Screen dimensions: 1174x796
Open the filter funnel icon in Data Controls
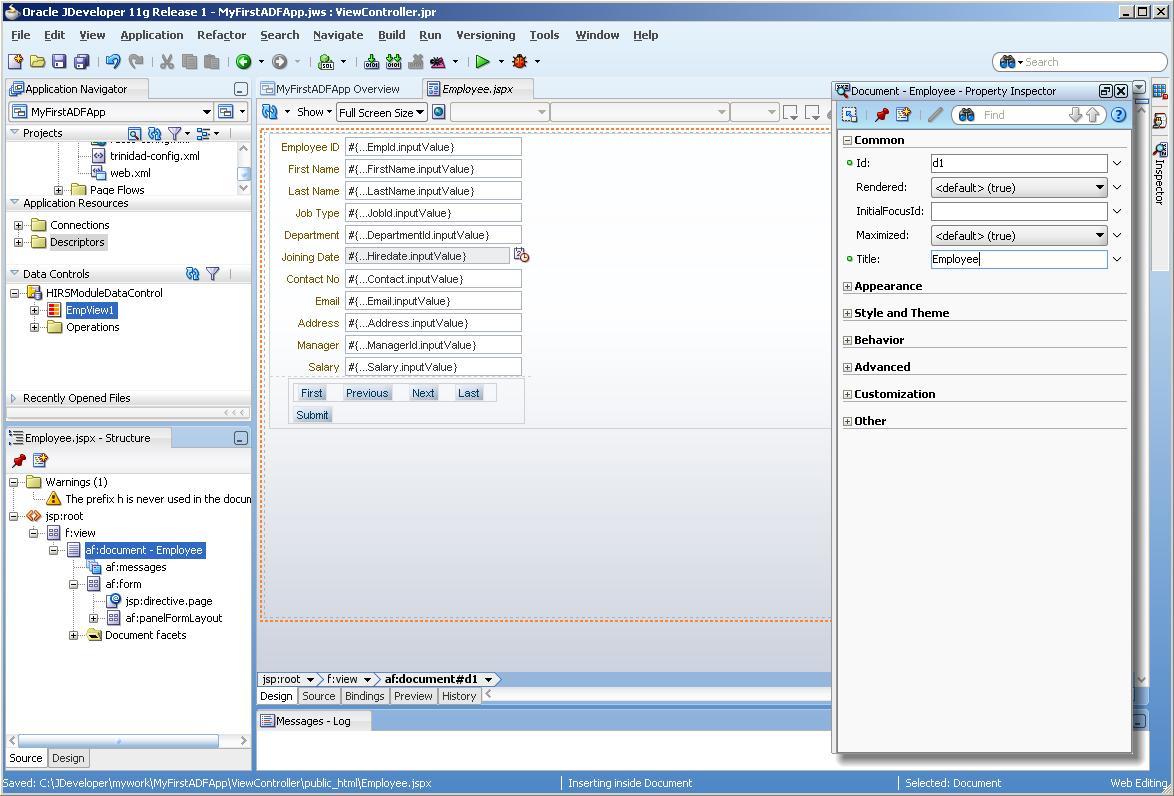point(212,273)
